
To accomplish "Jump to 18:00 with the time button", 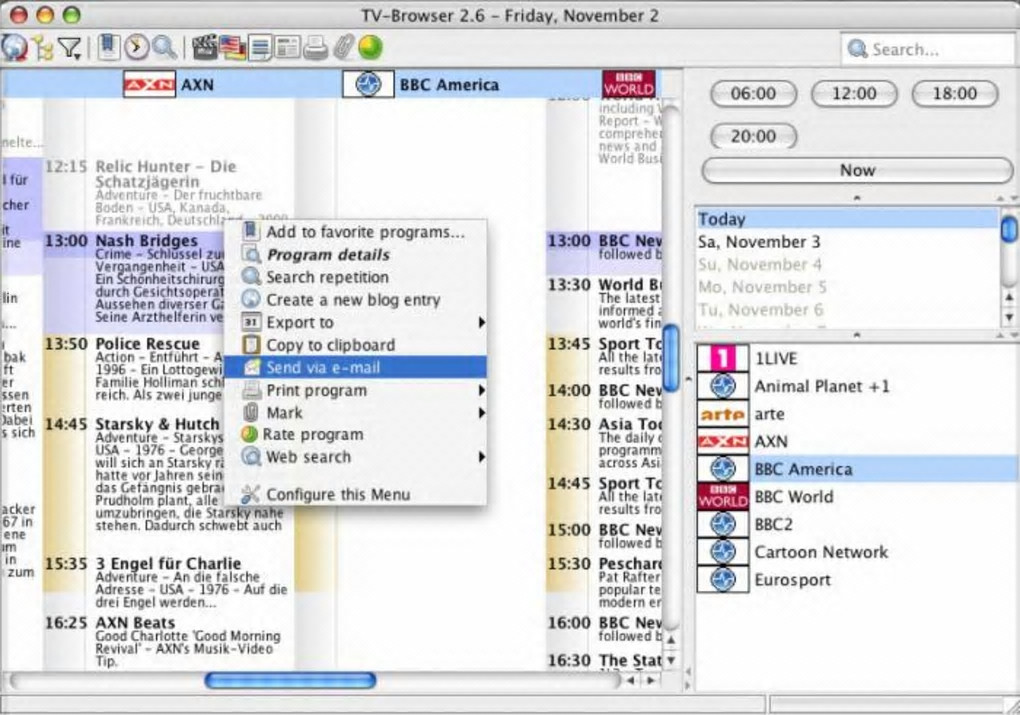I will 955,94.
